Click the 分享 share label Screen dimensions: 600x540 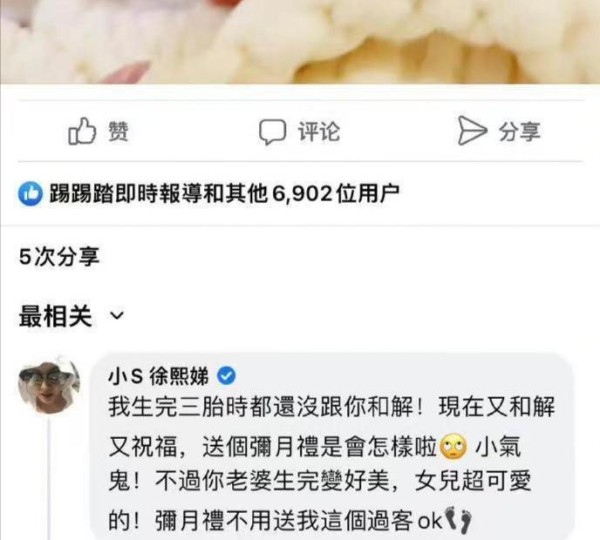[519, 131]
